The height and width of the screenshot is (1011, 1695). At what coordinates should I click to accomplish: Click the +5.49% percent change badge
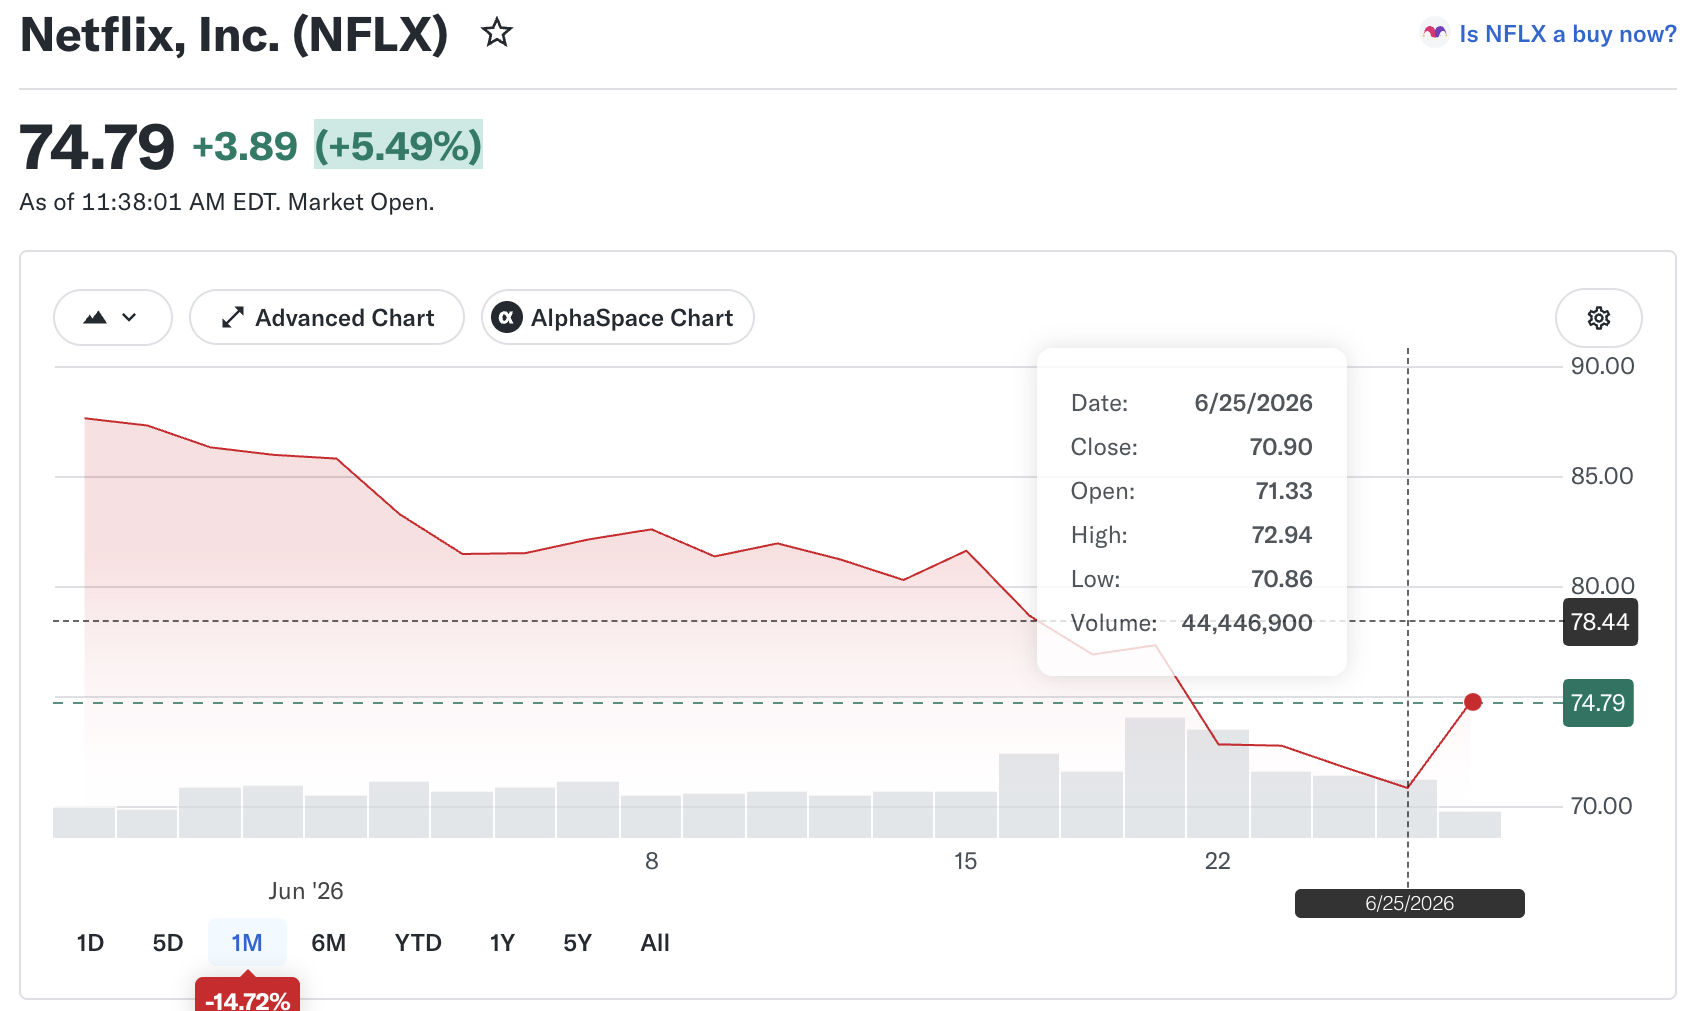(398, 145)
